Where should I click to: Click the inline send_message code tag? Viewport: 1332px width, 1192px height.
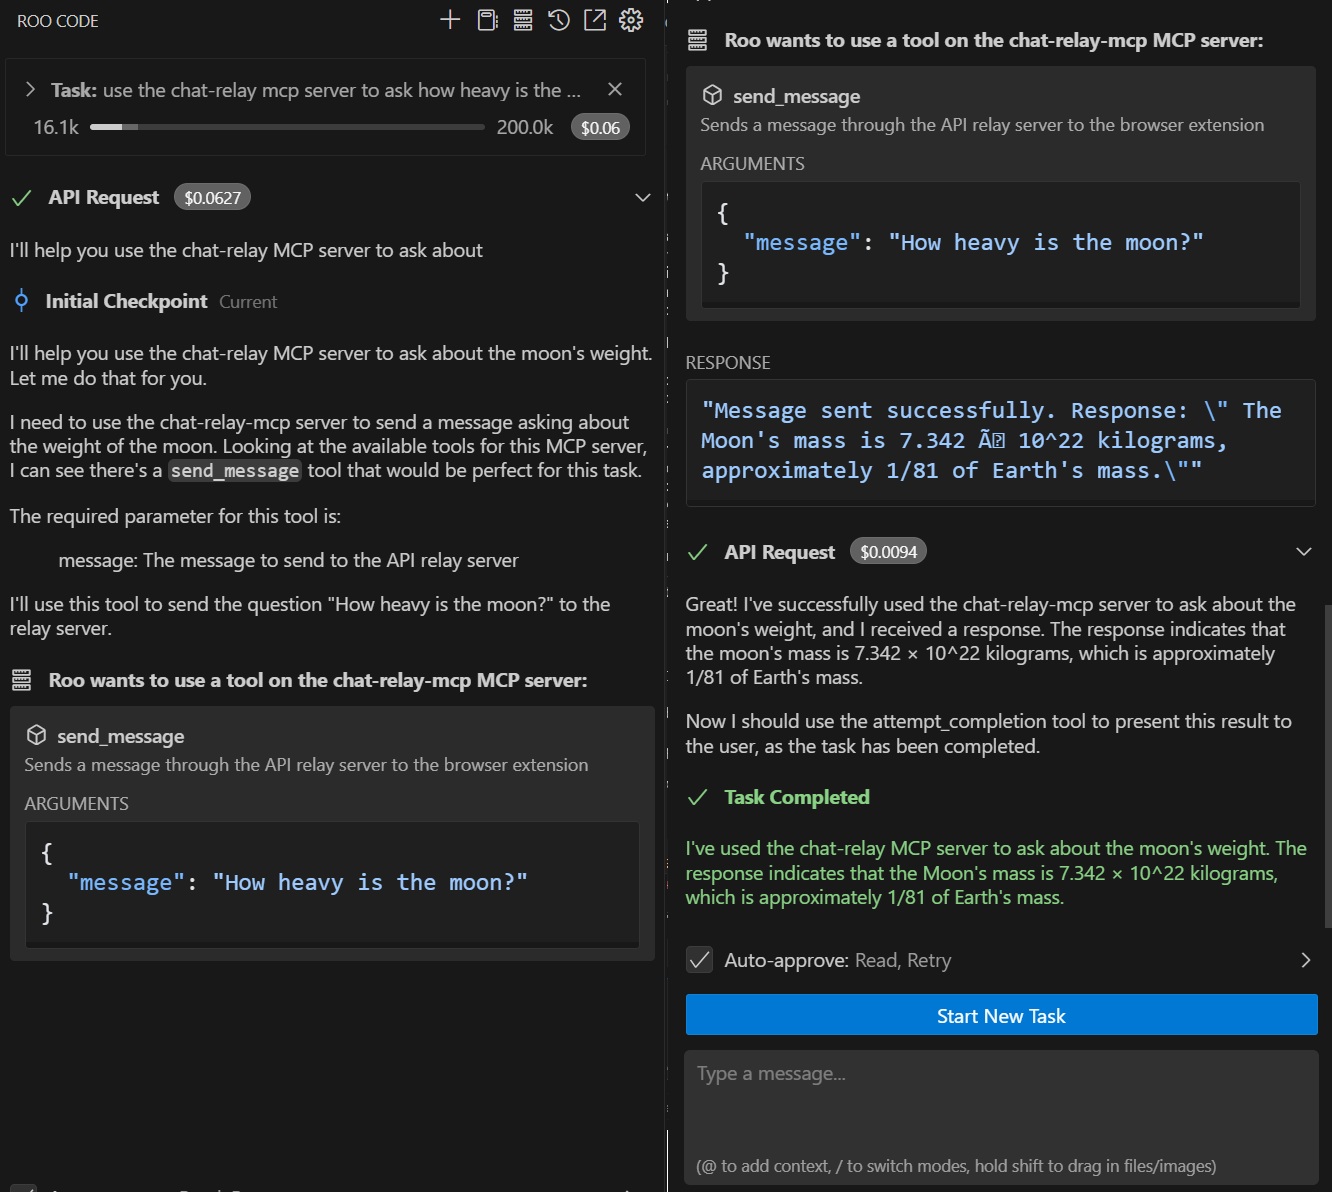click(234, 471)
